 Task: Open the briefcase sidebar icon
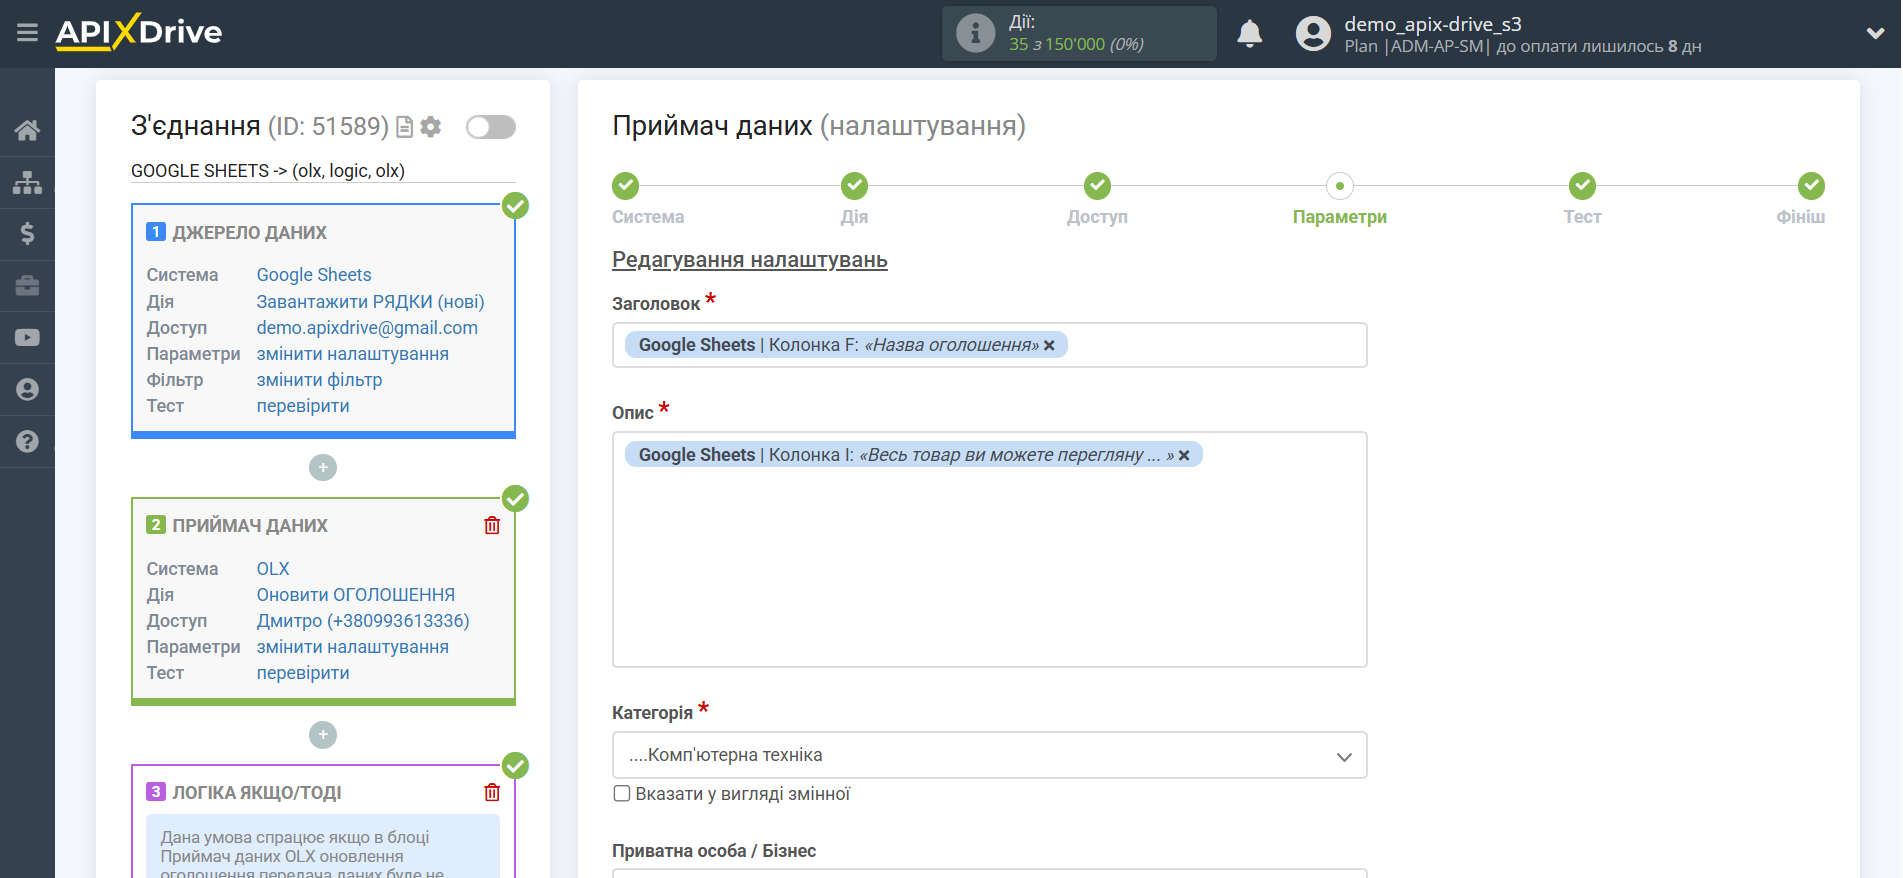[x=27, y=286]
